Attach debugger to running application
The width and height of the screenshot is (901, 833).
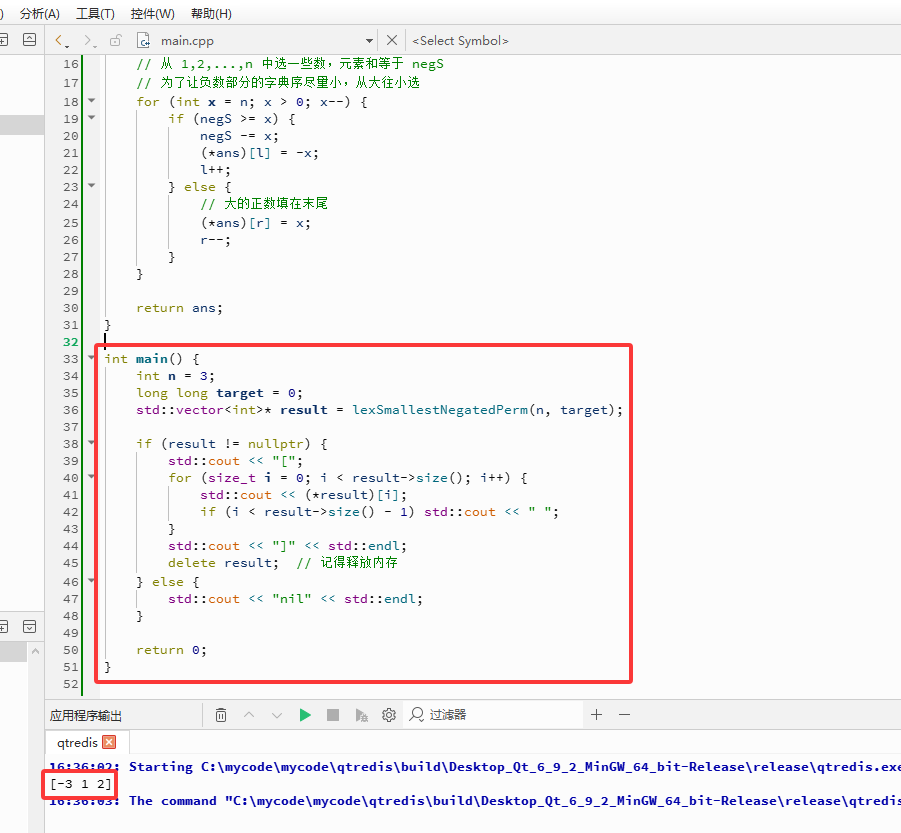click(361, 715)
